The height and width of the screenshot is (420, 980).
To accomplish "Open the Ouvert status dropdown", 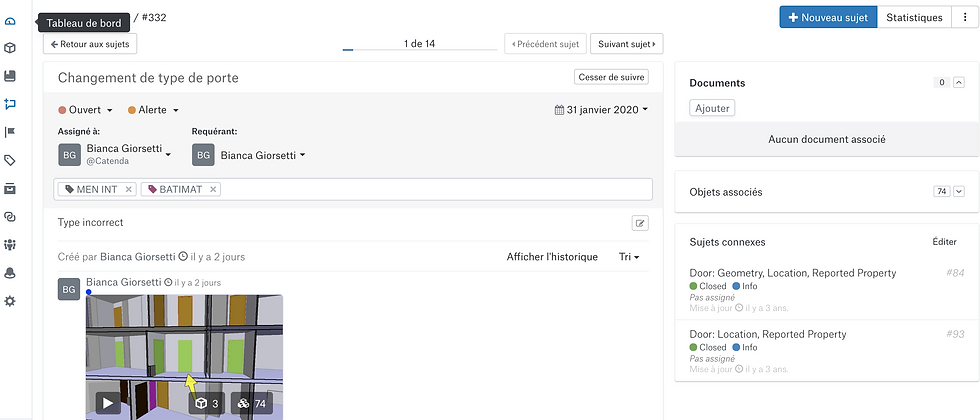I will click(86, 110).
